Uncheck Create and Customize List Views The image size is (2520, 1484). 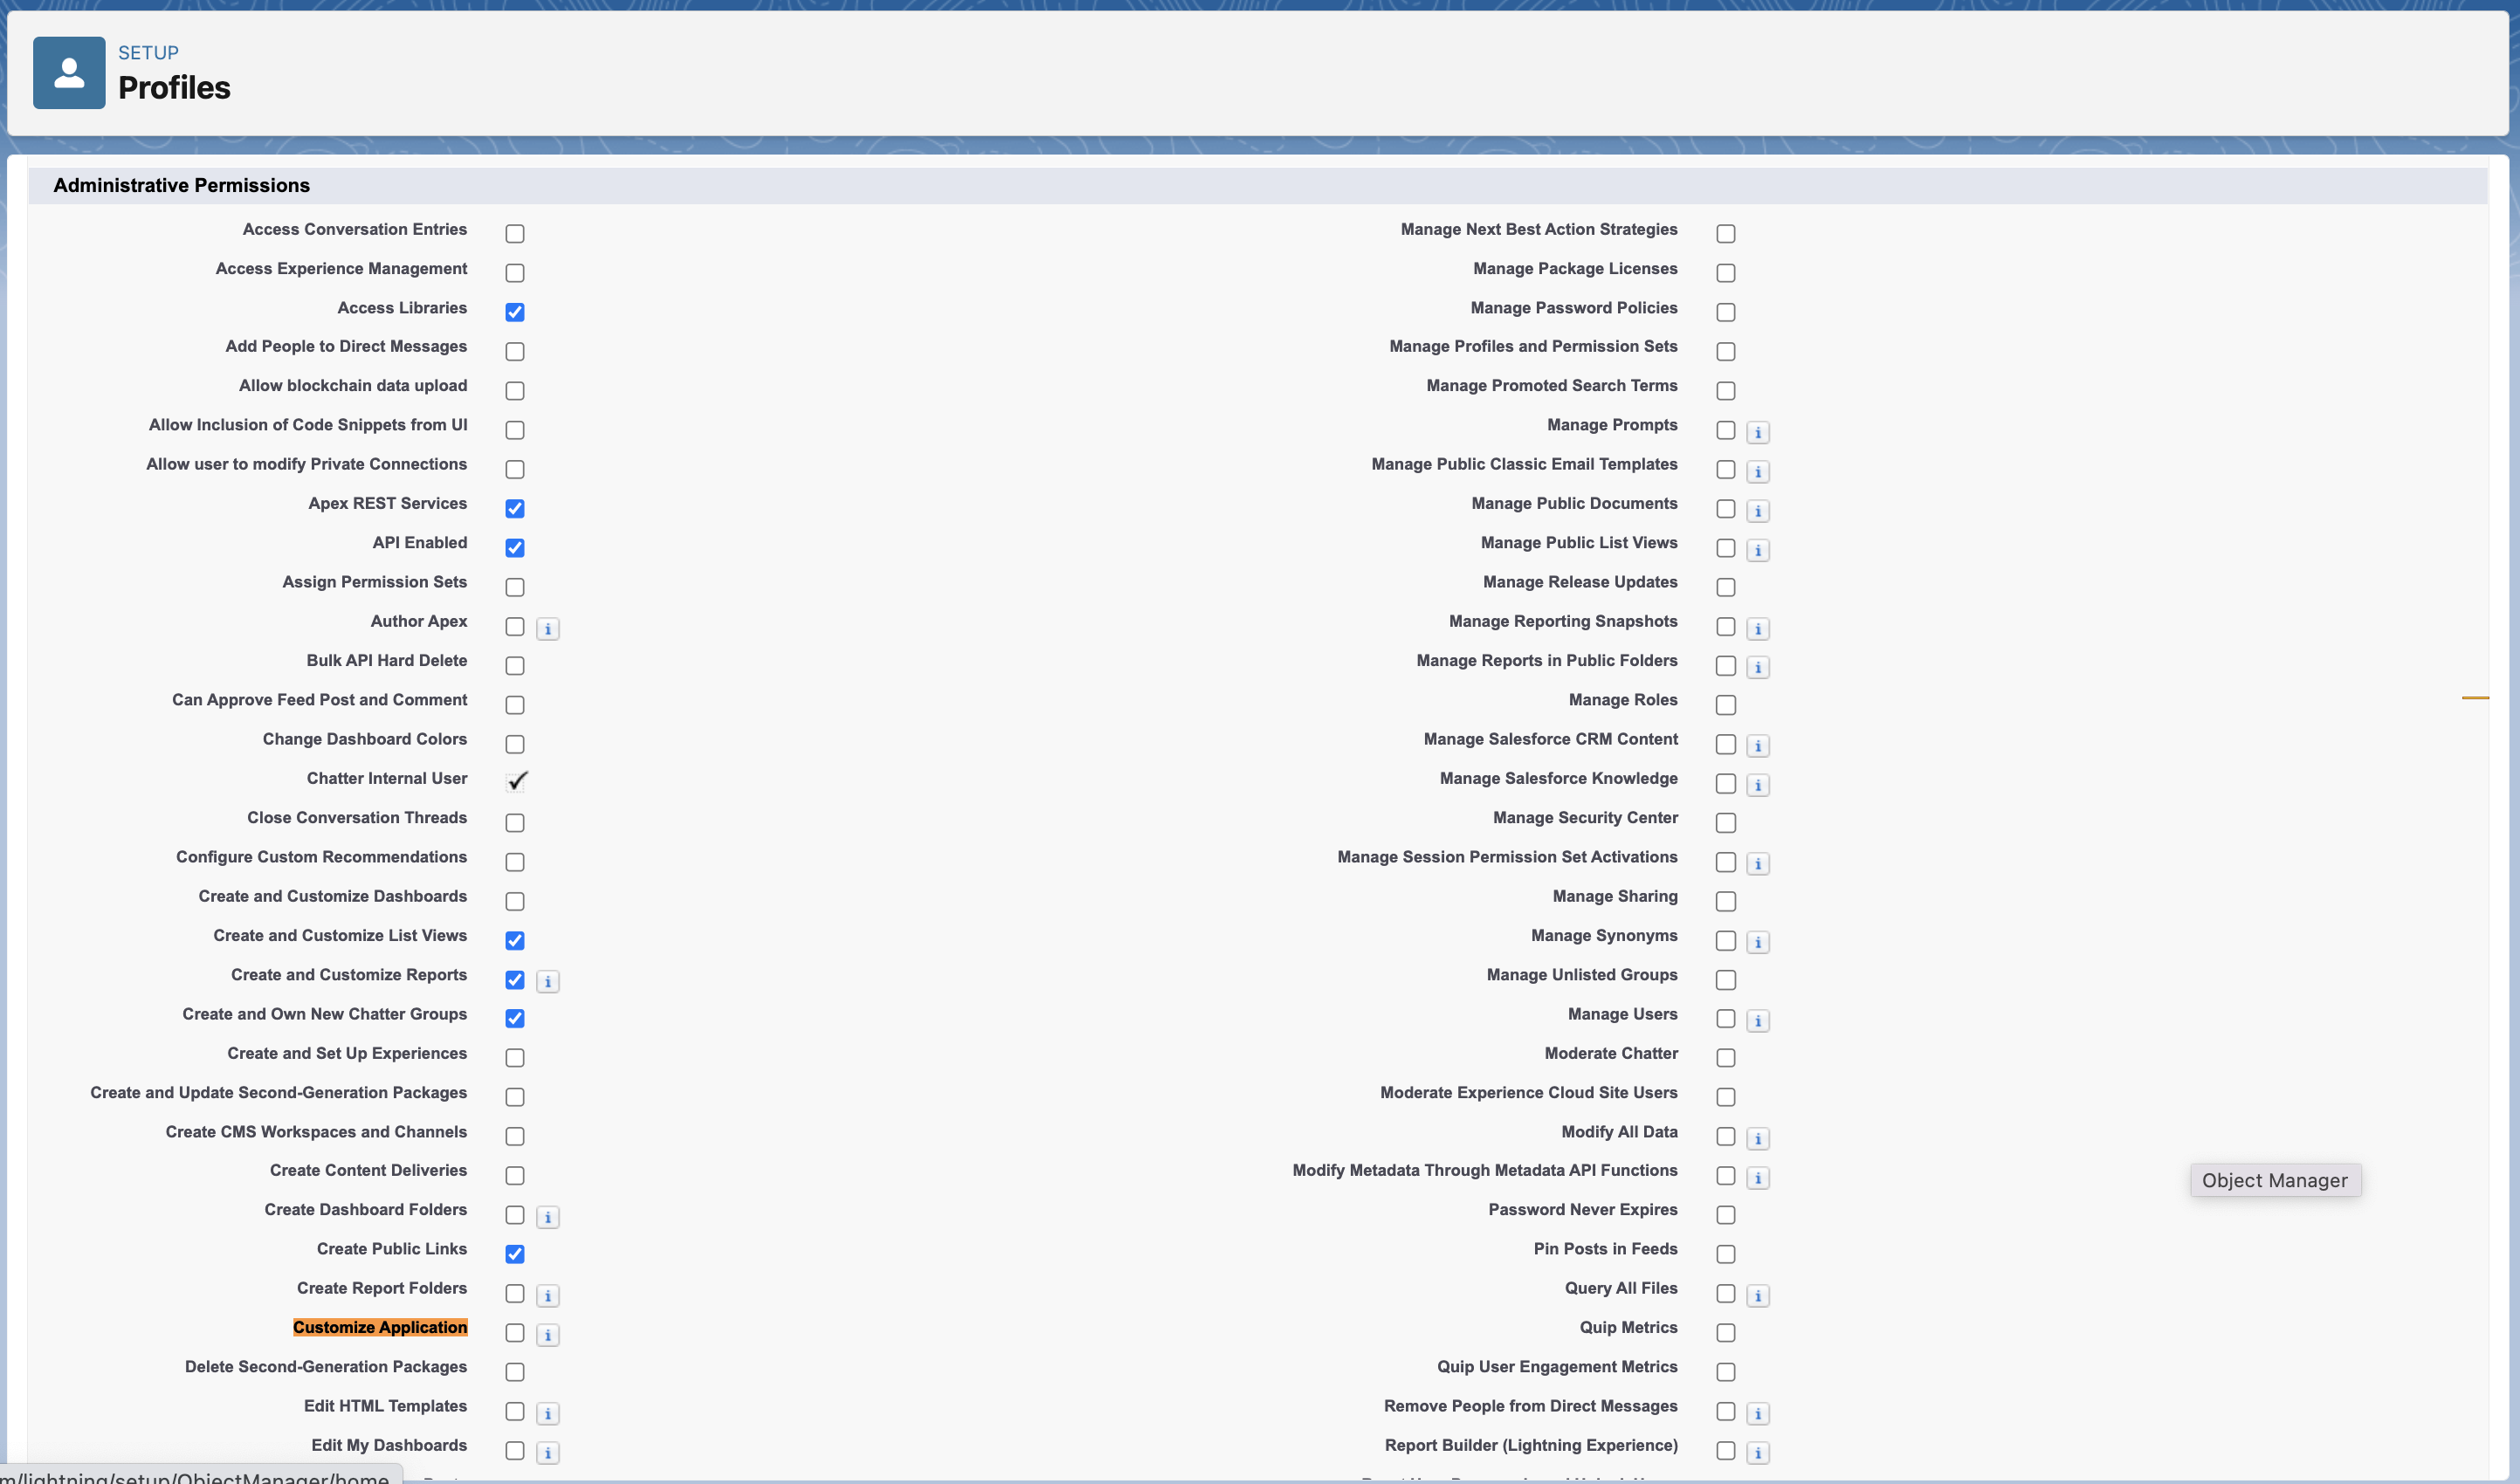515,941
